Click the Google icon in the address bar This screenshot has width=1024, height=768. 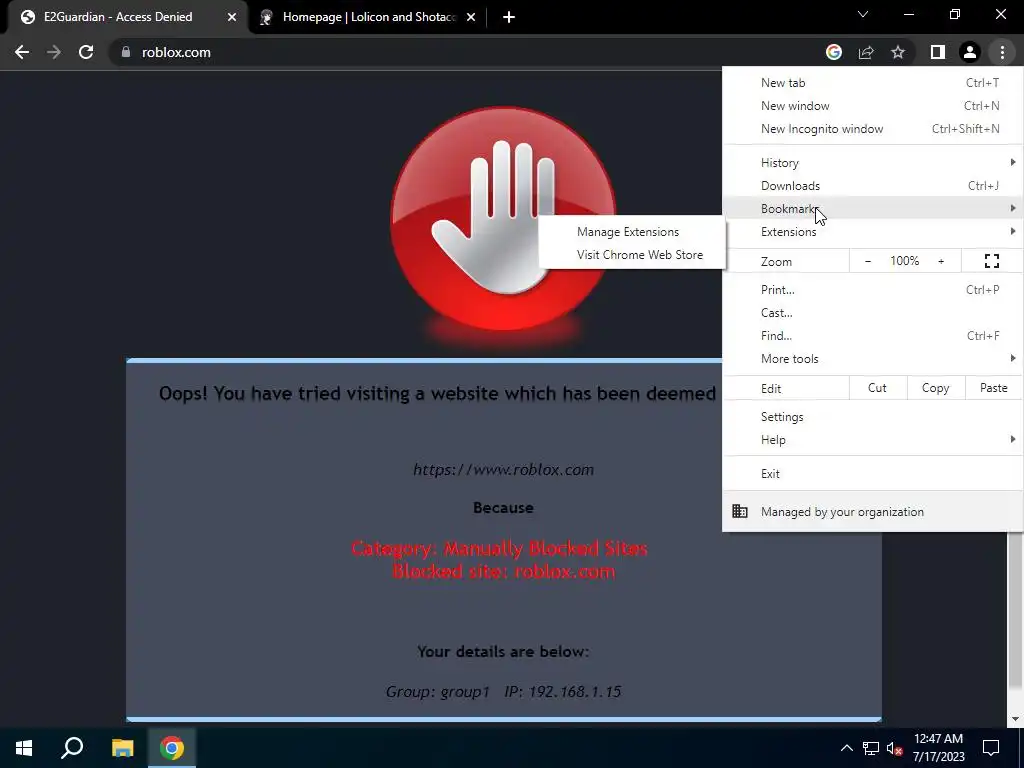click(x=833, y=52)
